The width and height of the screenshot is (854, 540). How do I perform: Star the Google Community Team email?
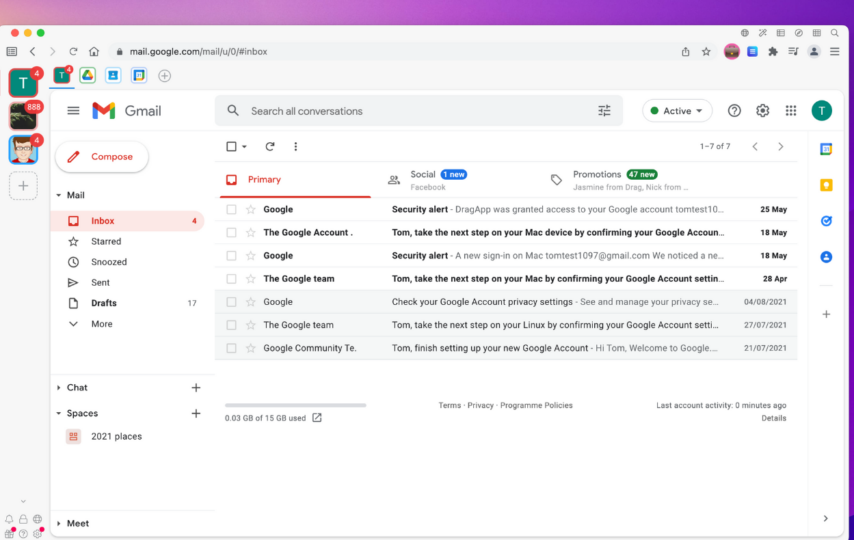[251, 348]
